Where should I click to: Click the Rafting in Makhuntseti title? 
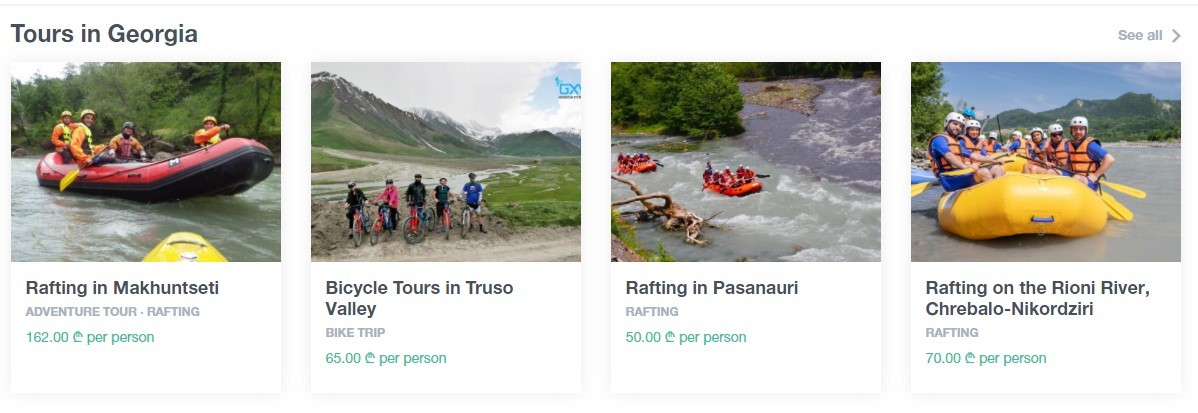point(122,288)
